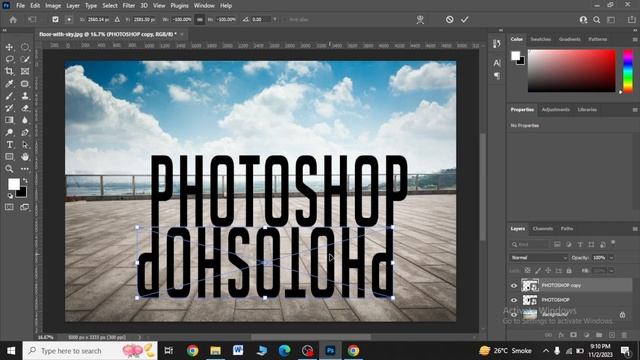Open File Explorer from the taskbar
The width and height of the screenshot is (640, 360).
(x=216, y=351)
